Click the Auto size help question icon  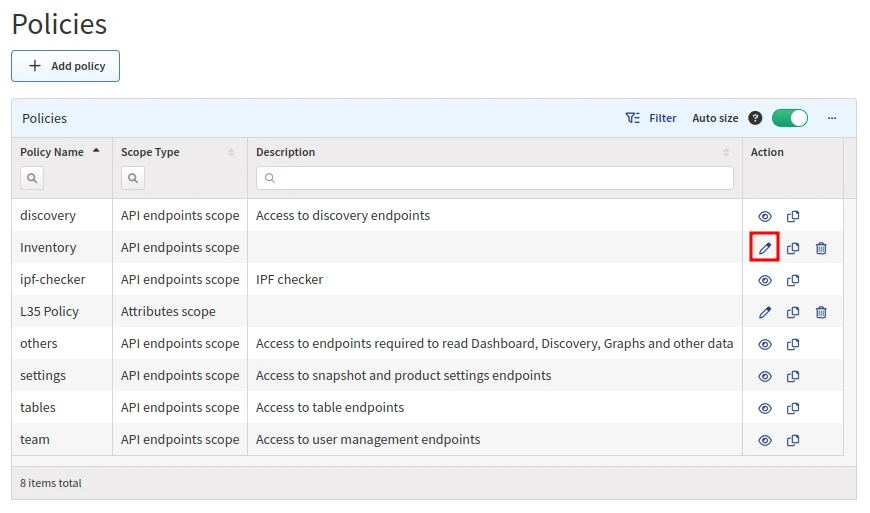(755, 118)
